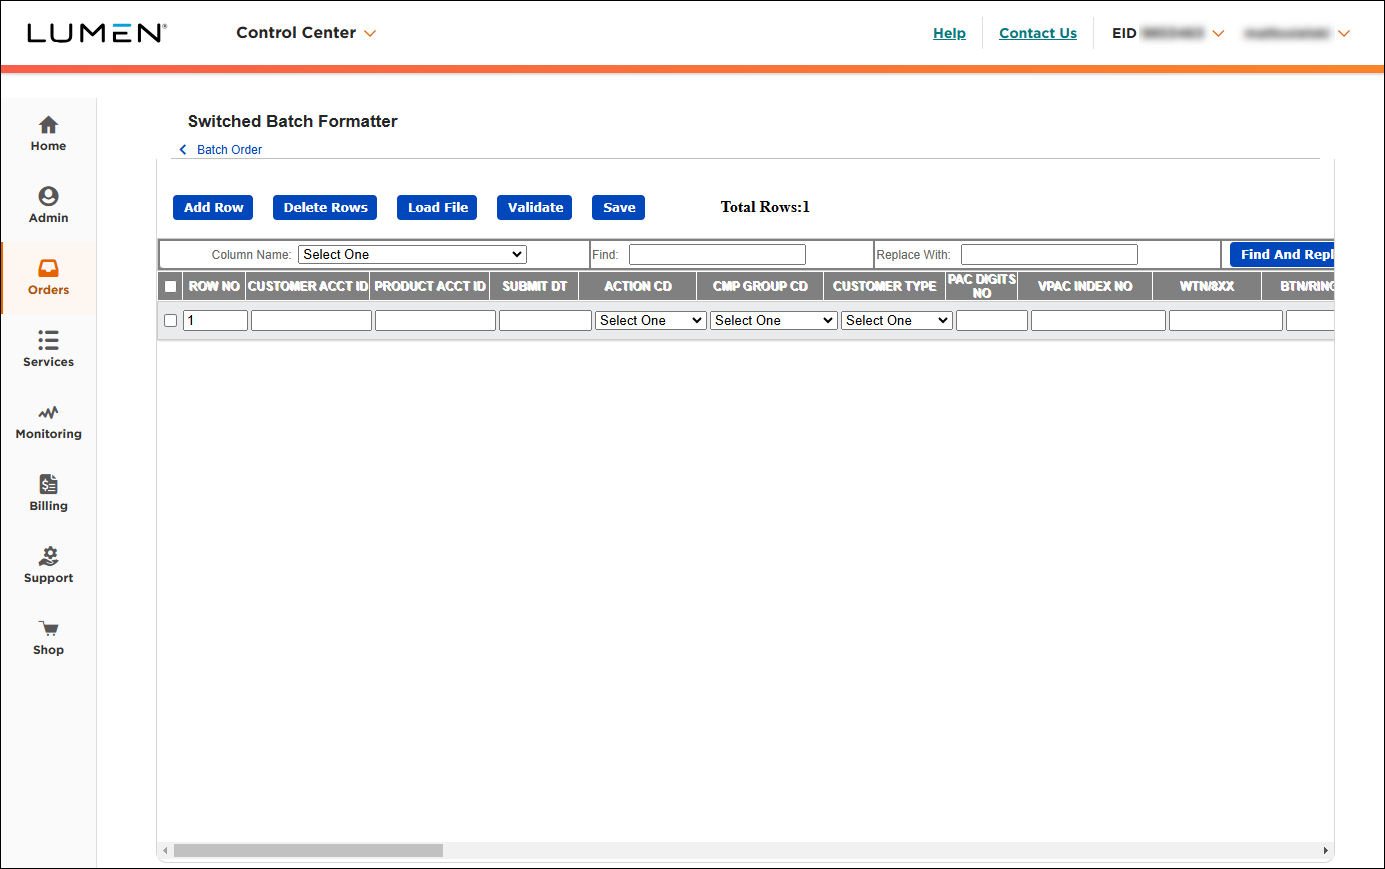This screenshot has height=869, width=1385.
Task: Click the ROW NO column header
Action: tap(214, 287)
